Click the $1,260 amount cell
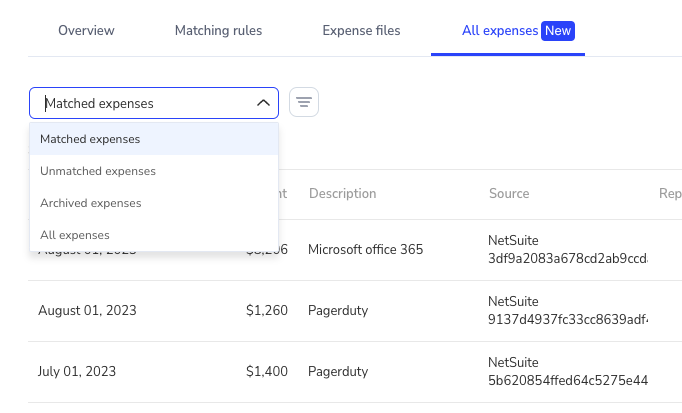The height and width of the screenshot is (413, 682). point(267,310)
